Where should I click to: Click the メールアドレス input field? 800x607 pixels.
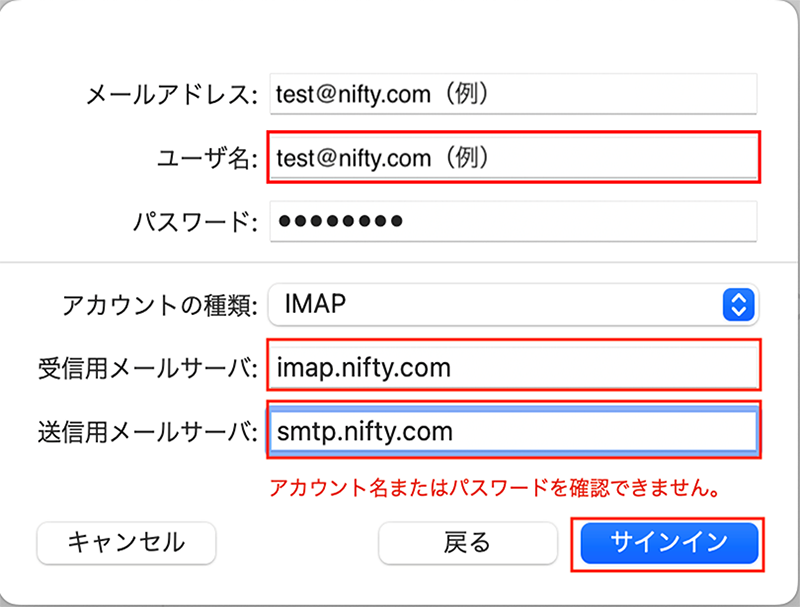[x=512, y=94]
